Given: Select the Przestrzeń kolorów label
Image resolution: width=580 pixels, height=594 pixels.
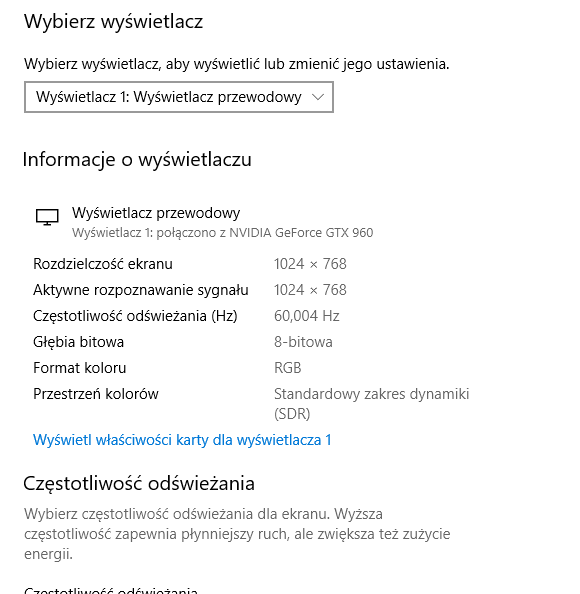Looking at the screenshot, I should pos(96,394).
